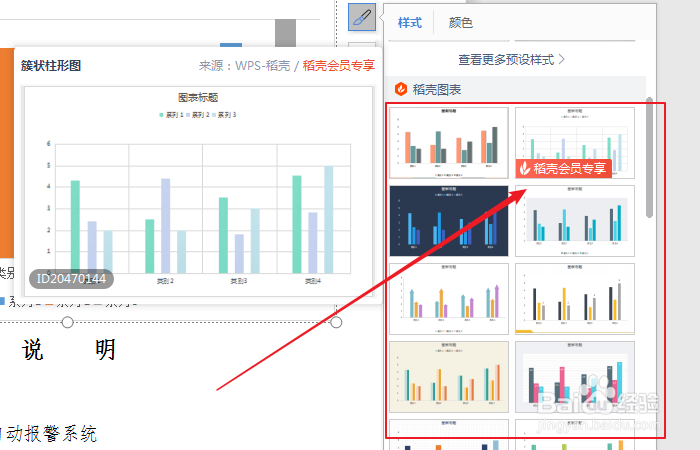This screenshot has width=700, height=450.
Task: Select the dark navy background chart thumbnail
Action: tap(449, 221)
